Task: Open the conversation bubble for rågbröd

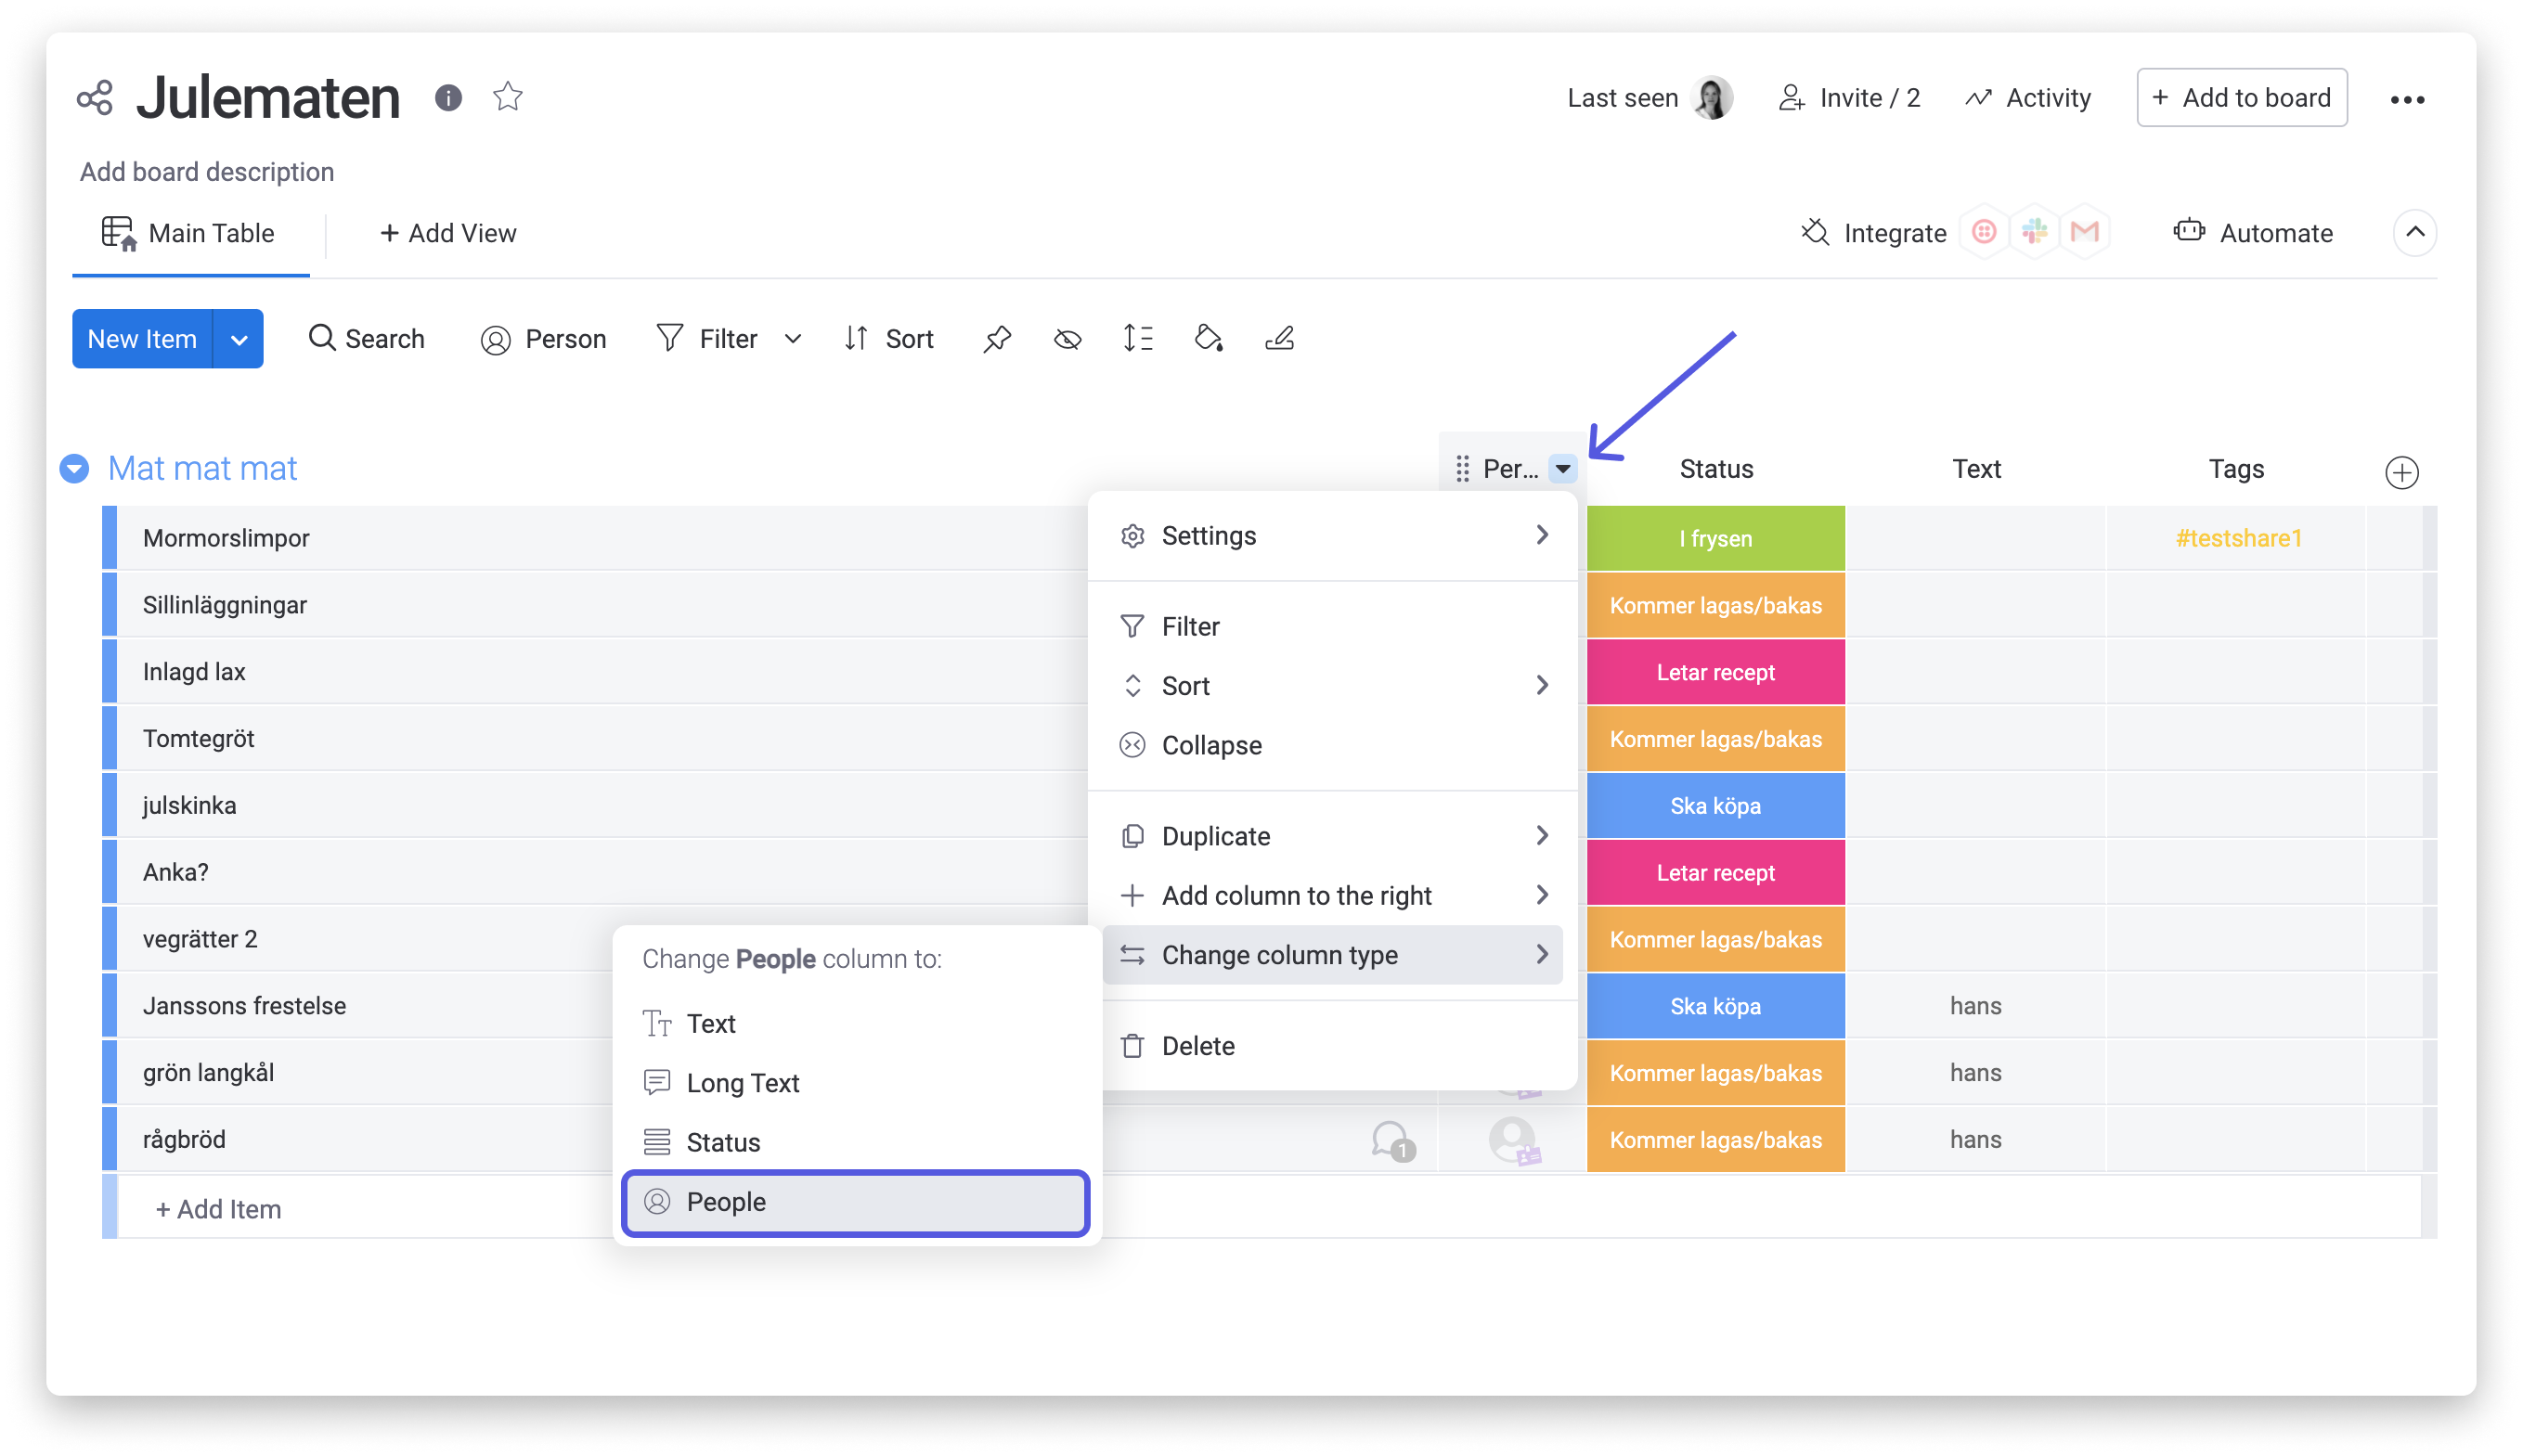Action: [1392, 1140]
